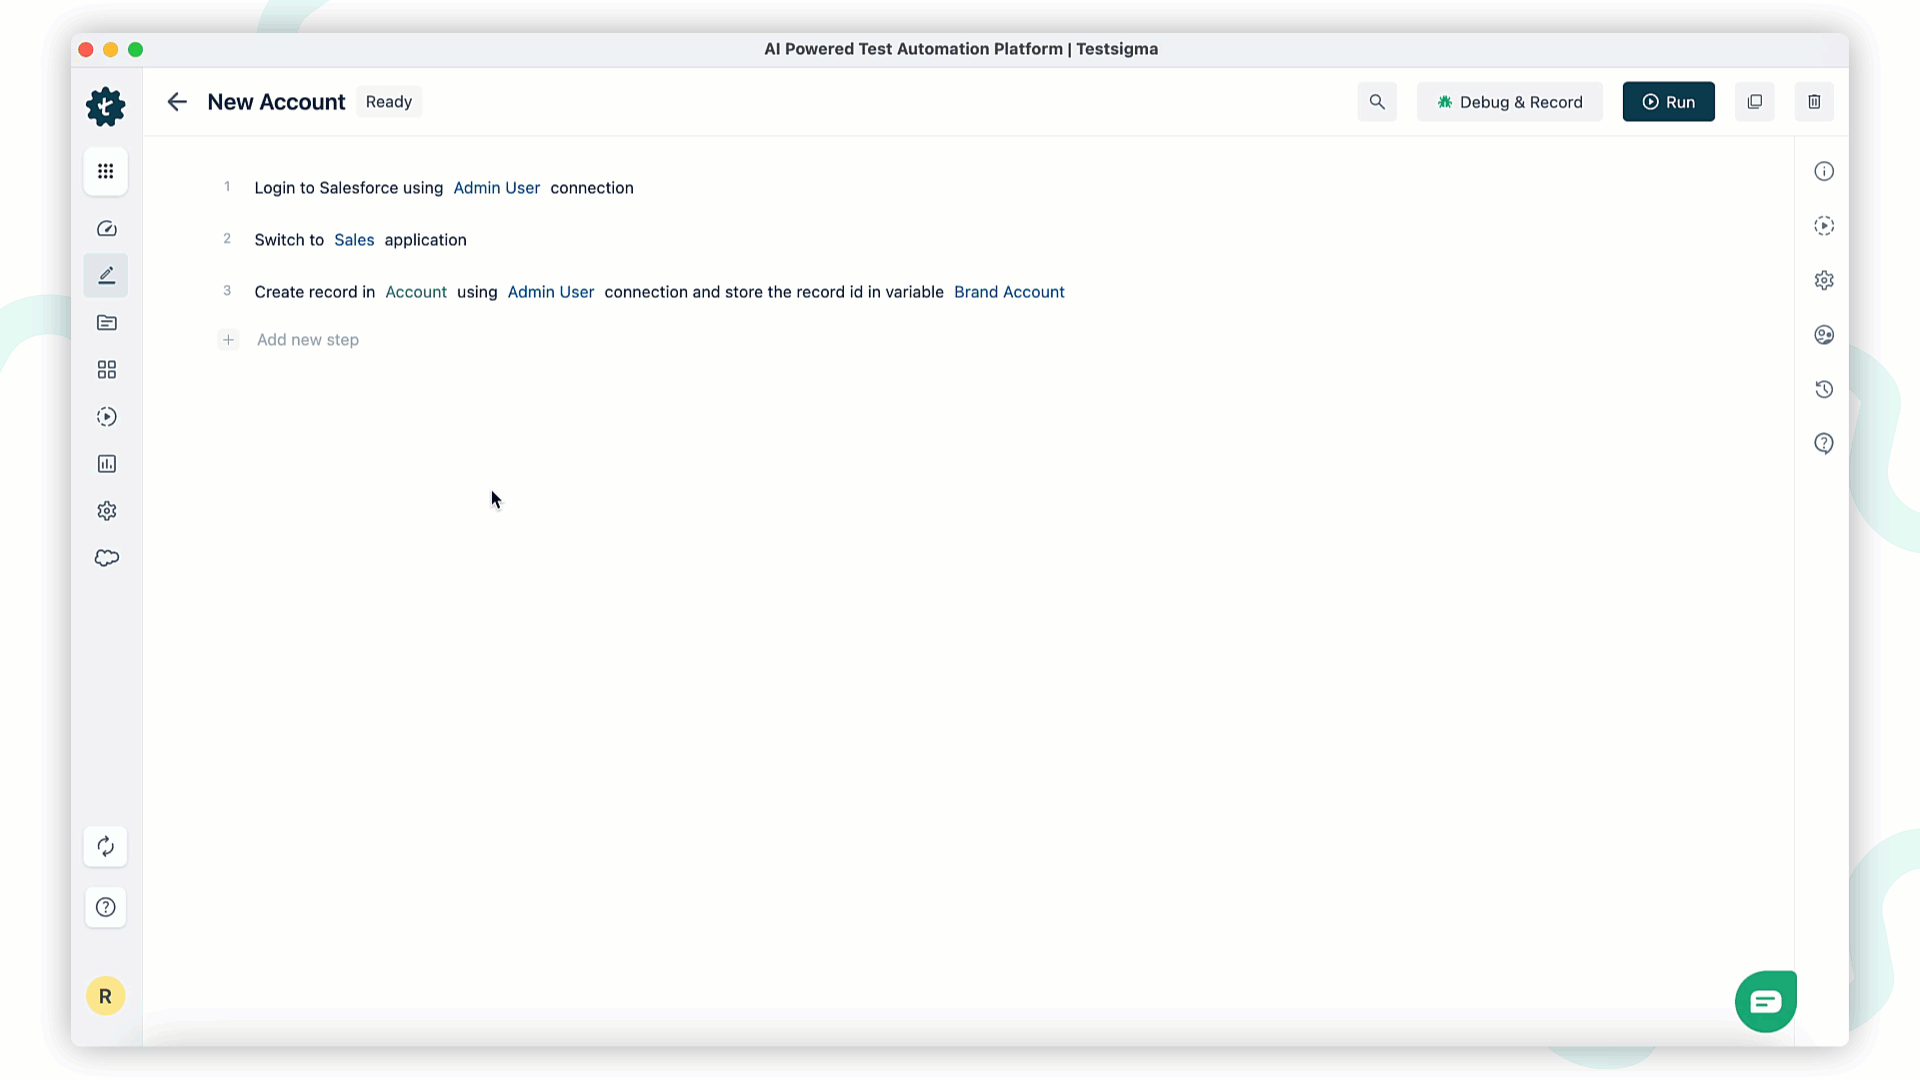1920x1080 pixels.
Task: Select step 2 Switch to text
Action: (x=289, y=240)
